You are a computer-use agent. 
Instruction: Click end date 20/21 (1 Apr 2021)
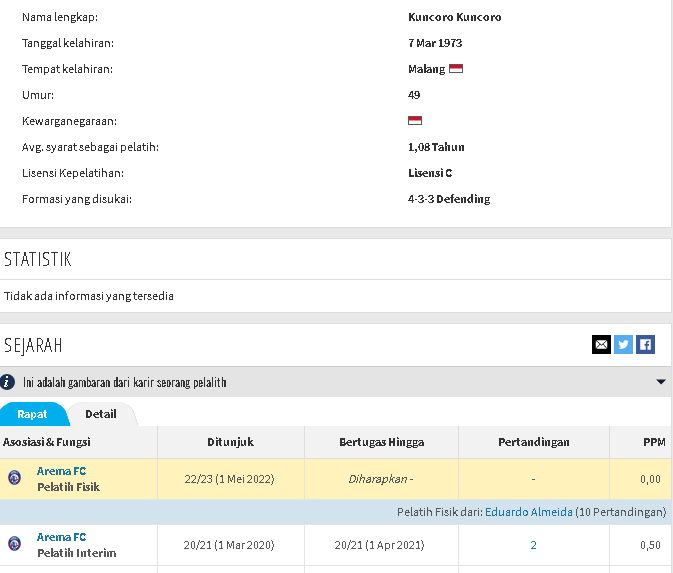[379, 545]
